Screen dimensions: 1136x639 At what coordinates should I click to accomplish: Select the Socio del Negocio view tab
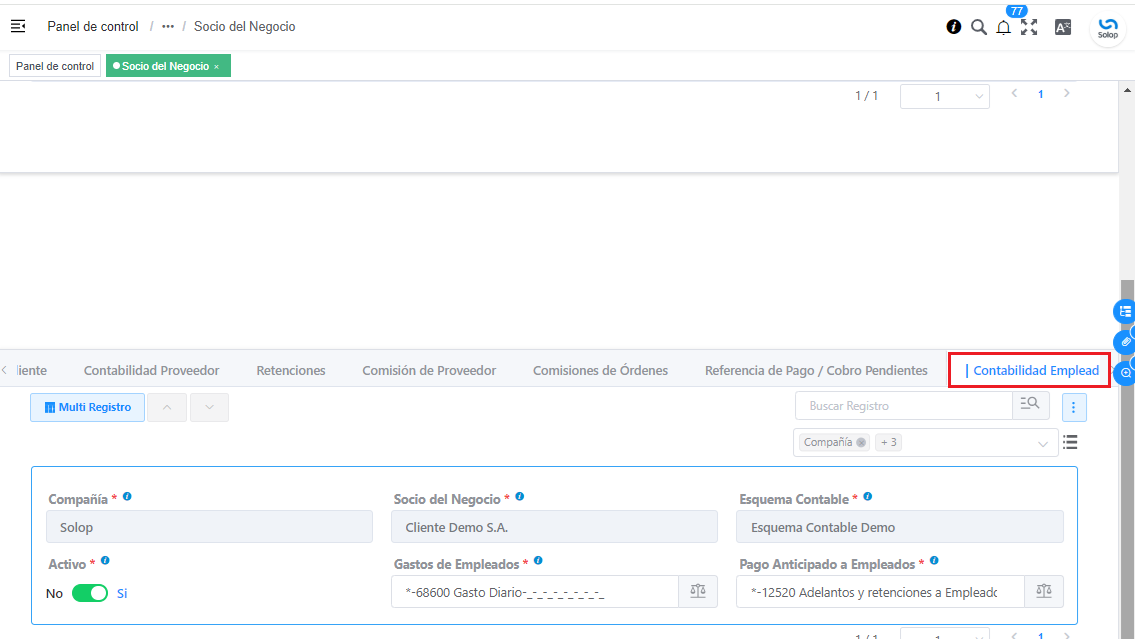click(168, 66)
